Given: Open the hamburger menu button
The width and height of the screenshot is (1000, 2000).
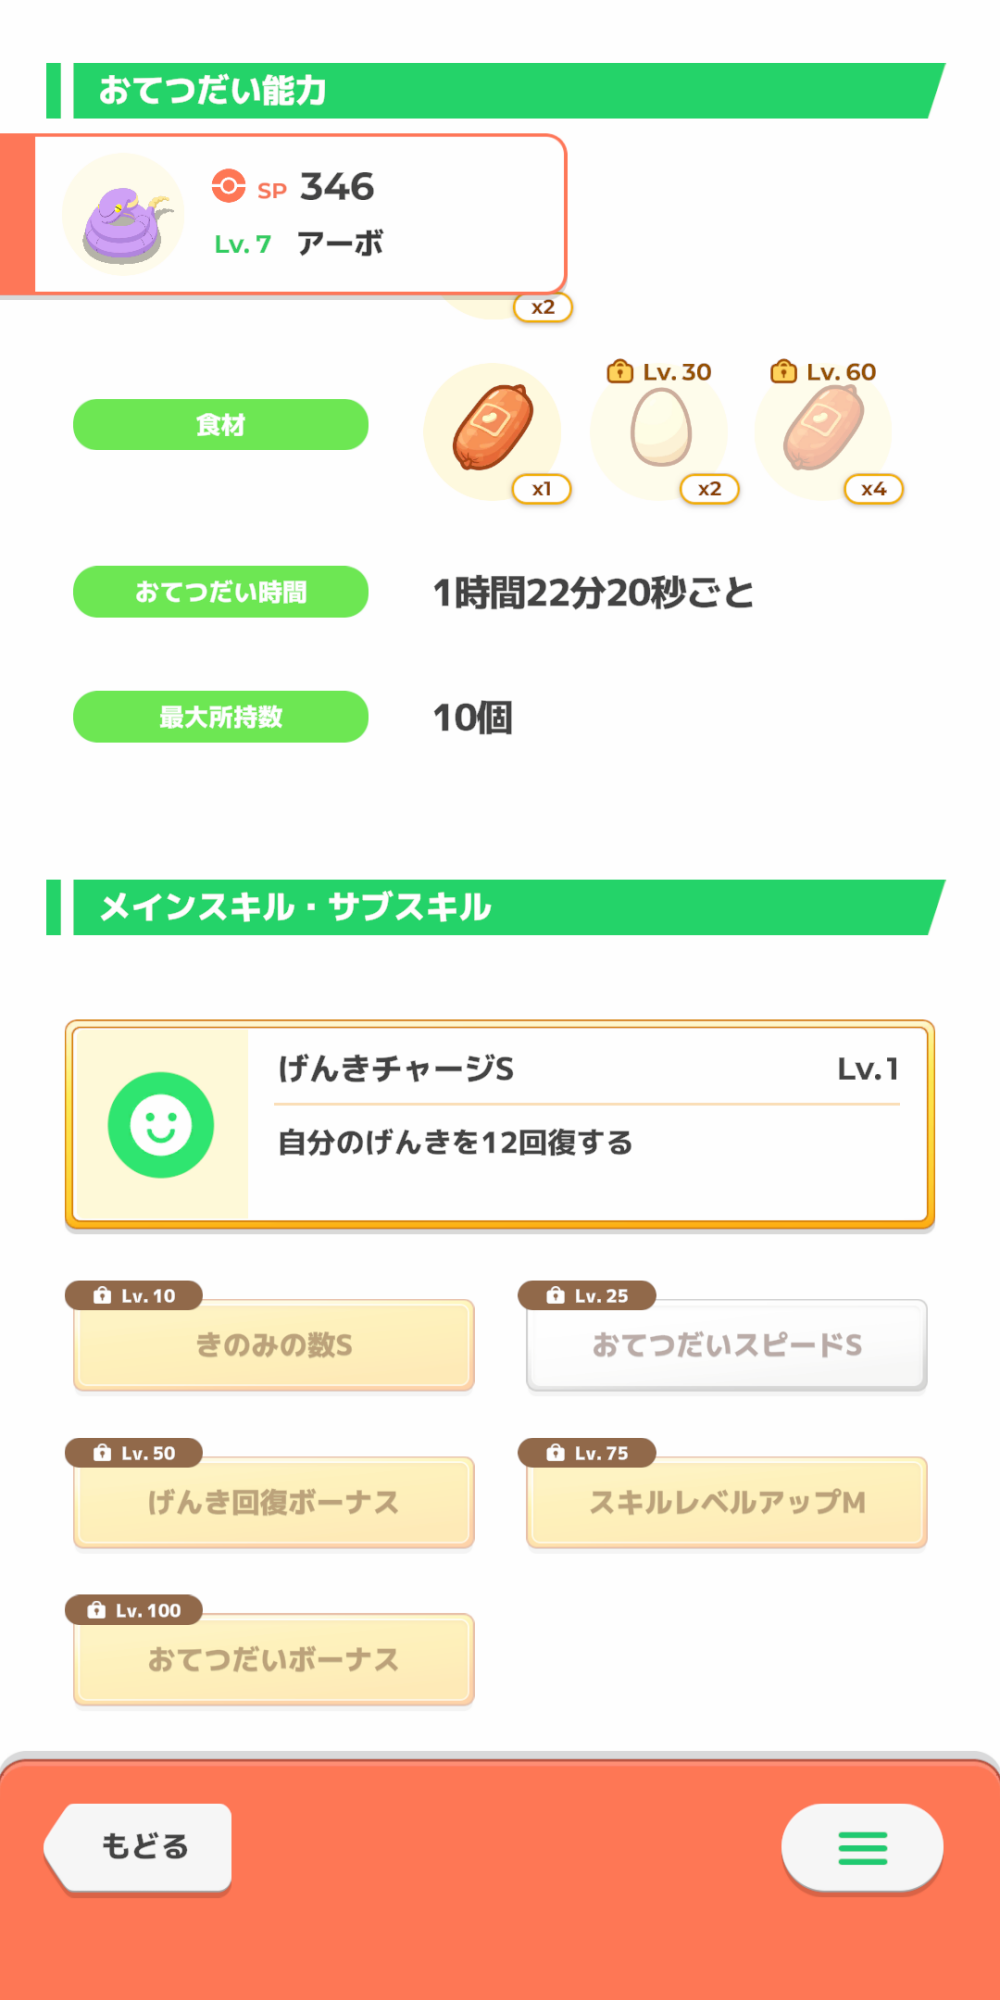Looking at the screenshot, I should tap(862, 1847).
